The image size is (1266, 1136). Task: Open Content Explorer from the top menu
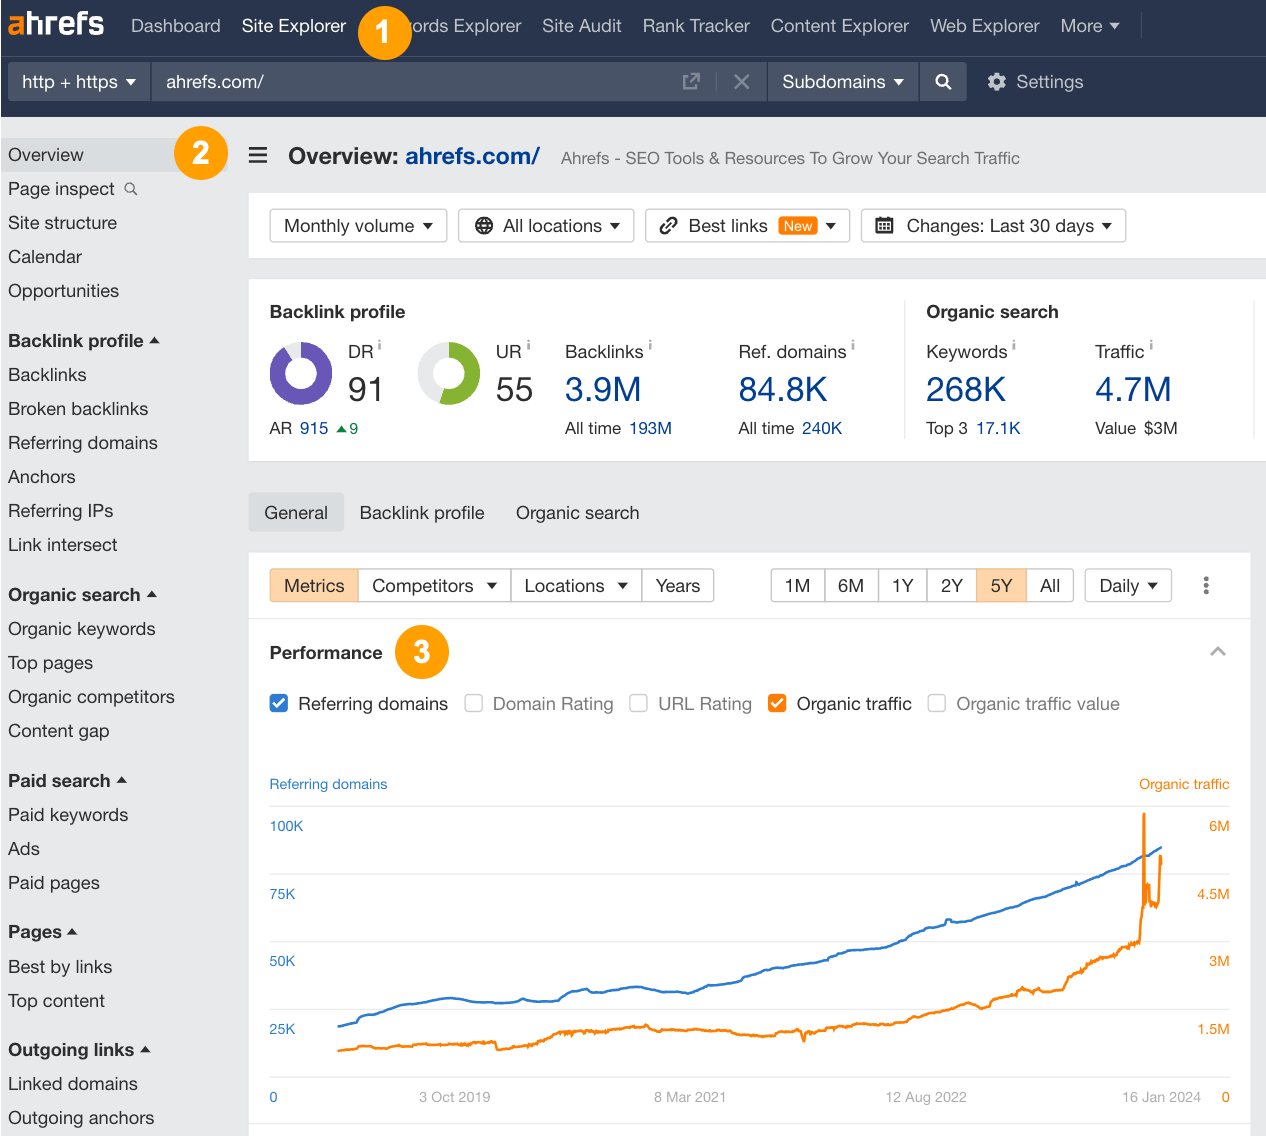(x=839, y=26)
